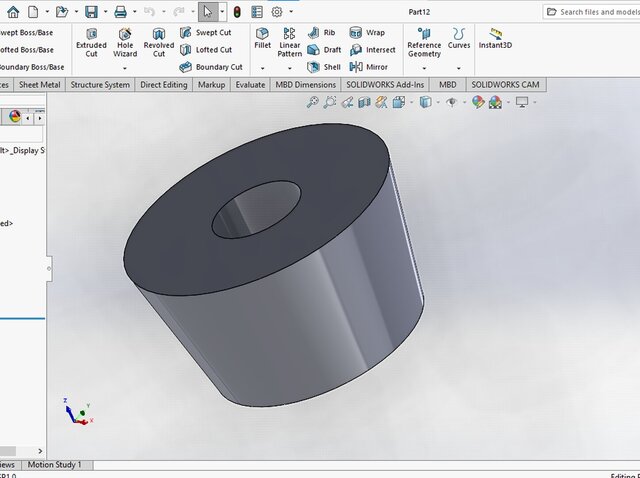Switch to the Sheet Metal tab
This screenshot has height=478, width=640.
pos(40,85)
